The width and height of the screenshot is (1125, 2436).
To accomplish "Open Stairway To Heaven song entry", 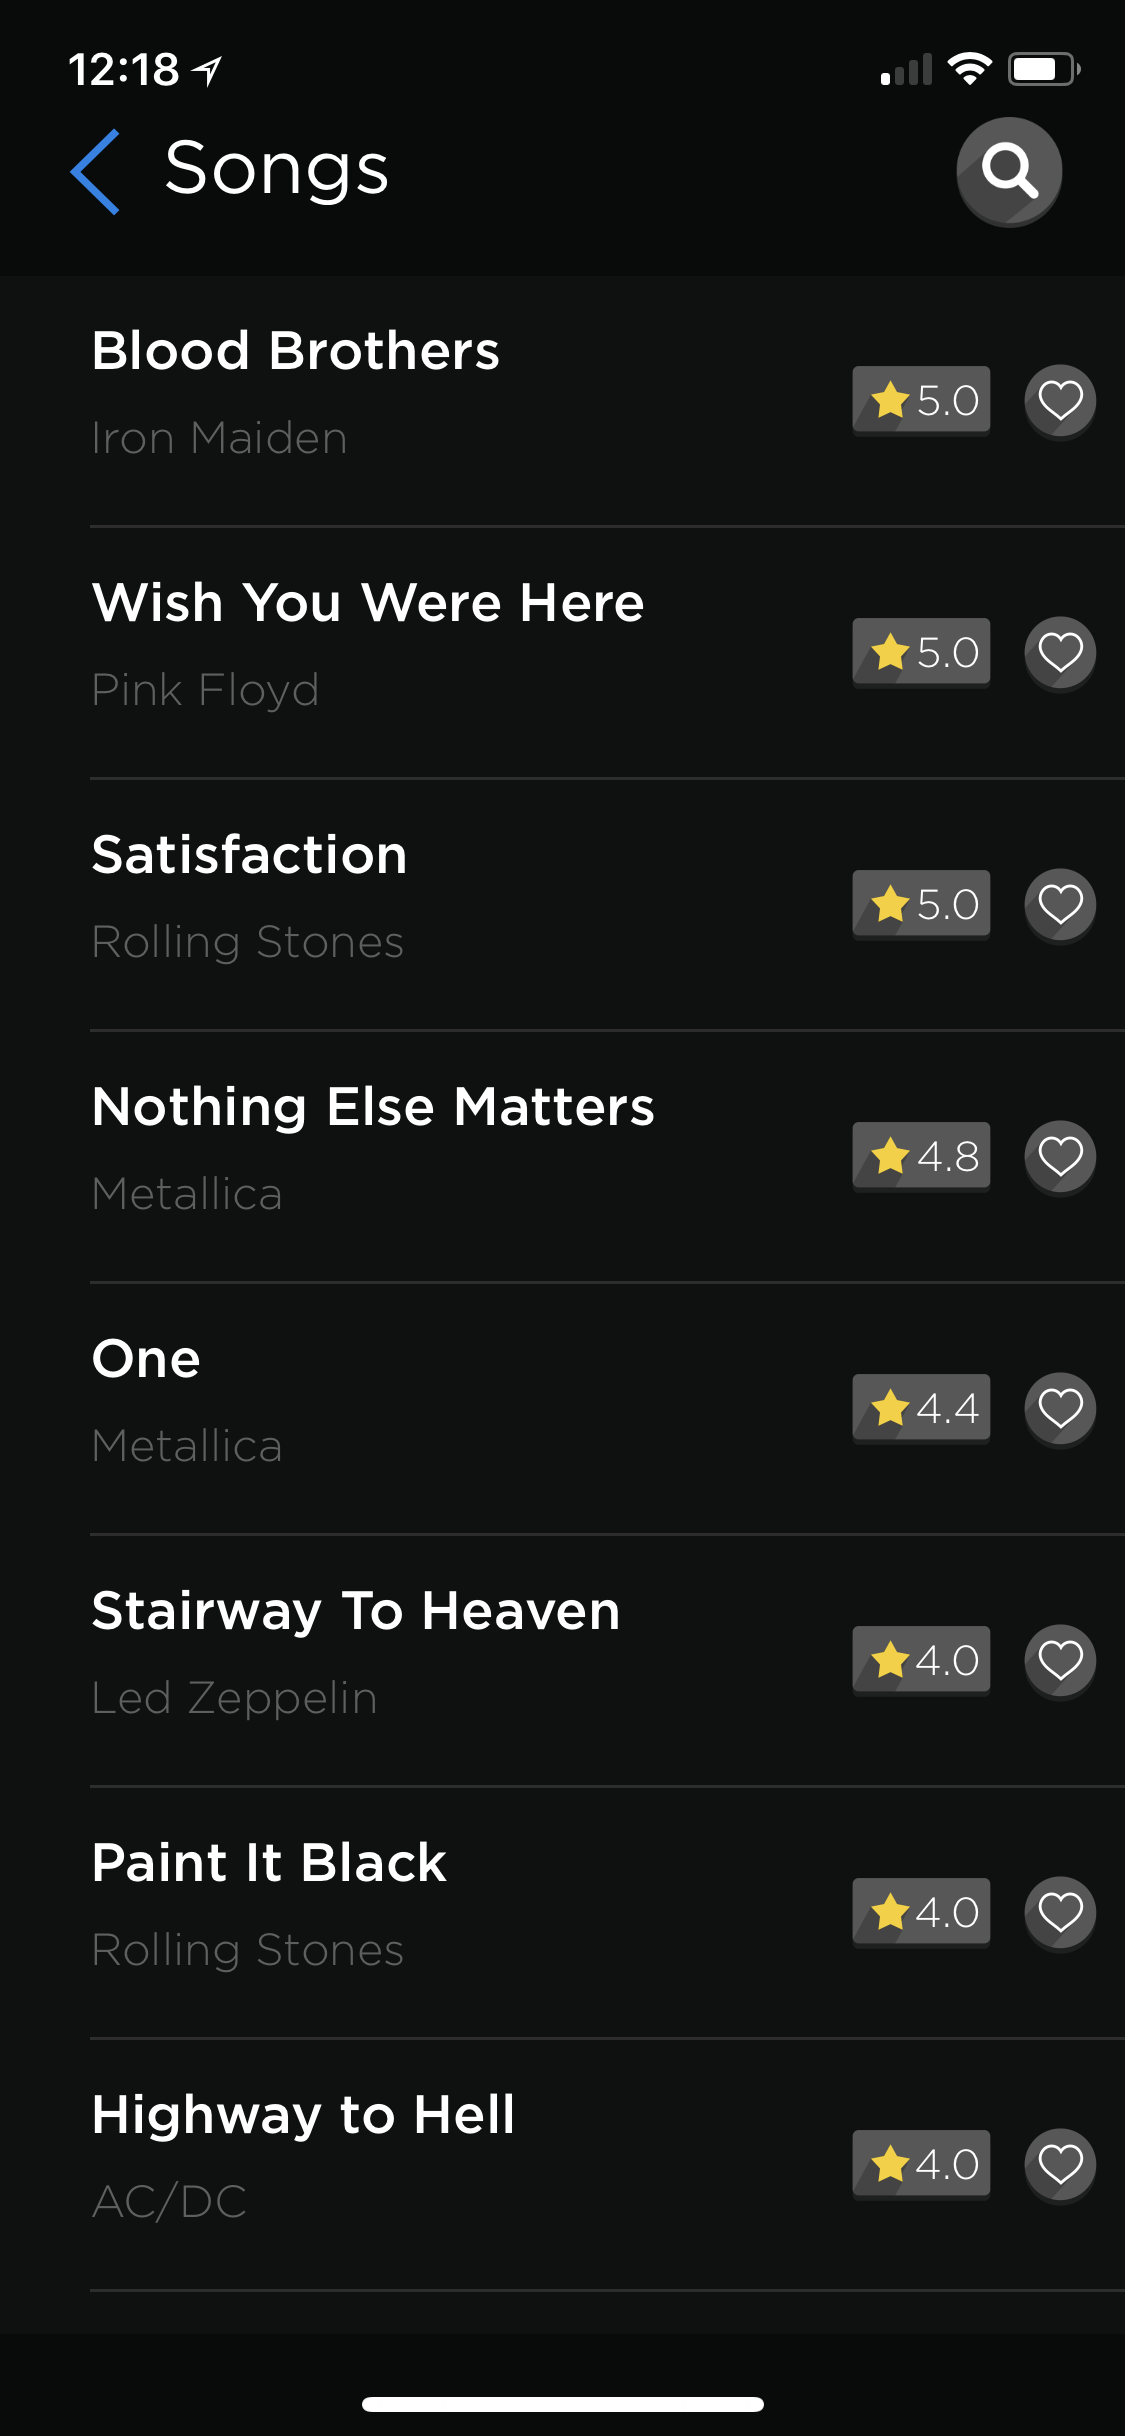I will pos(356,1611).
